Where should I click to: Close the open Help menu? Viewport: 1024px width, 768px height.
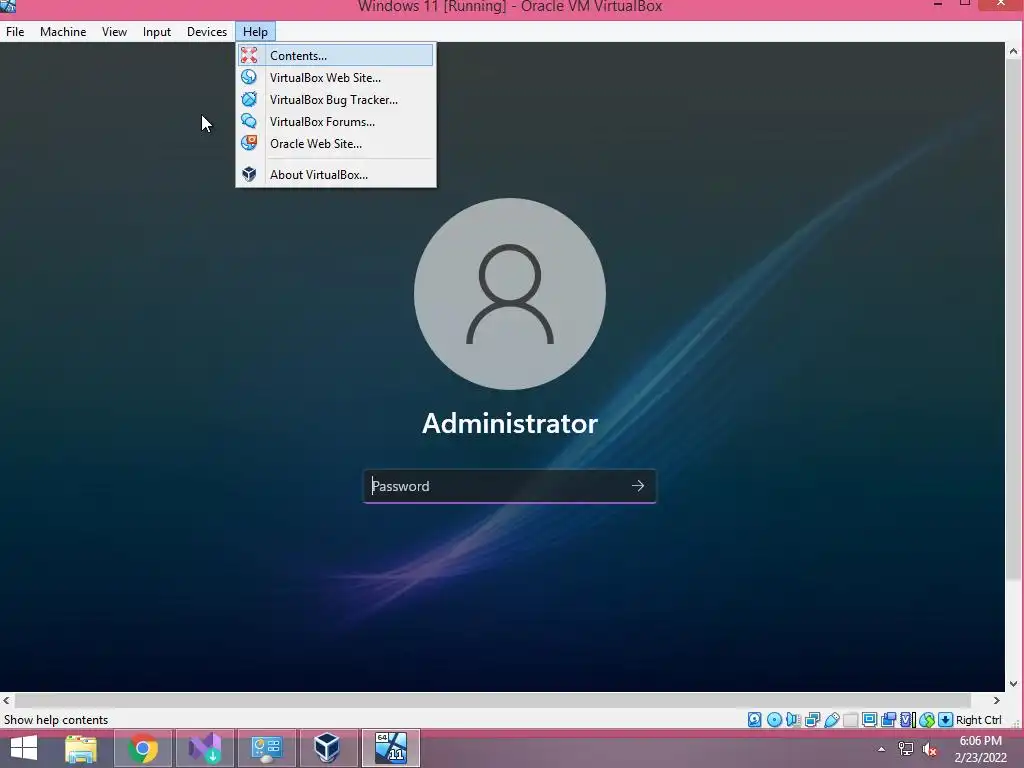click(255, 31)
